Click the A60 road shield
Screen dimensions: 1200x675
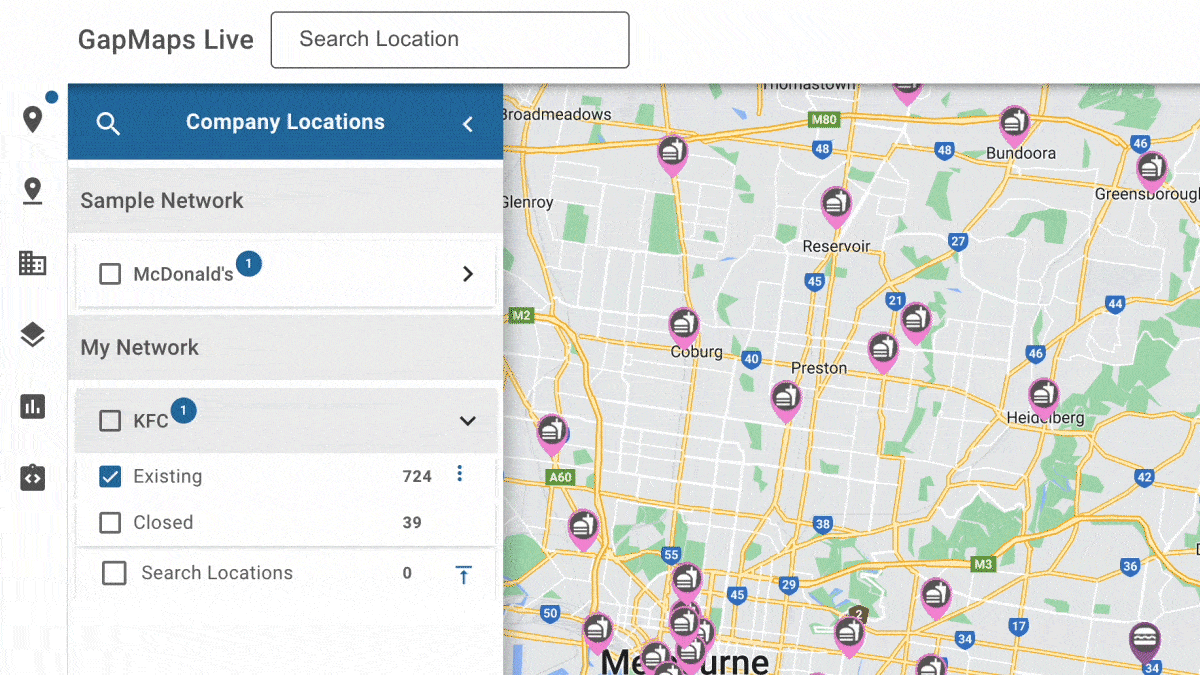coord(561,478)
